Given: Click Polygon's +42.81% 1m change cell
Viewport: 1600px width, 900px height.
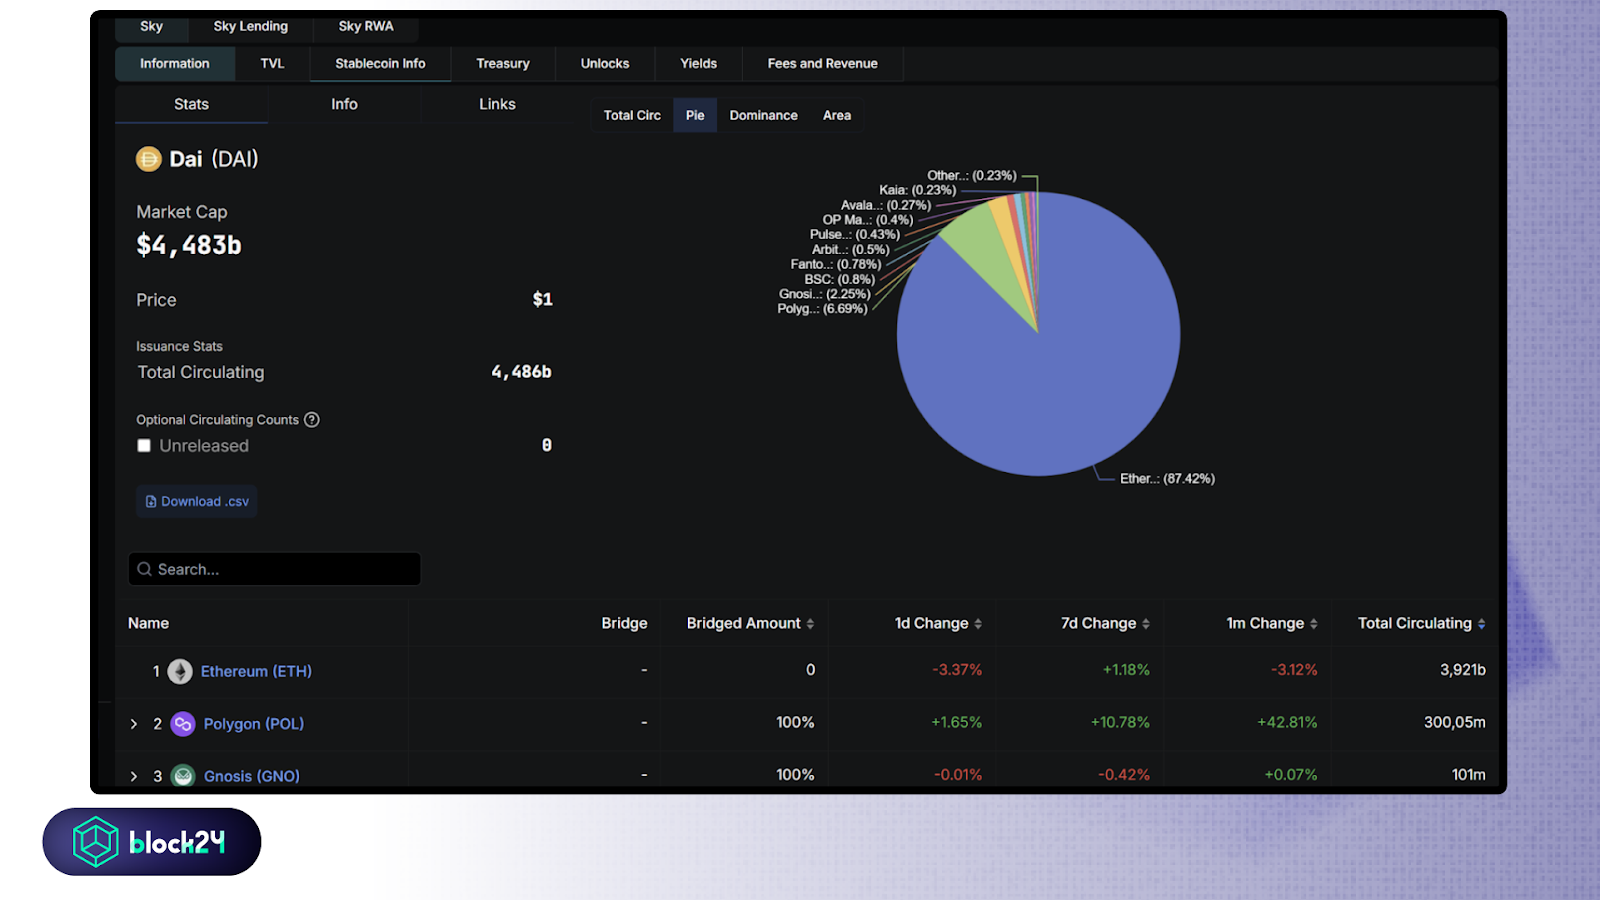Looking at the screenshot, I should click(1287, 722).
